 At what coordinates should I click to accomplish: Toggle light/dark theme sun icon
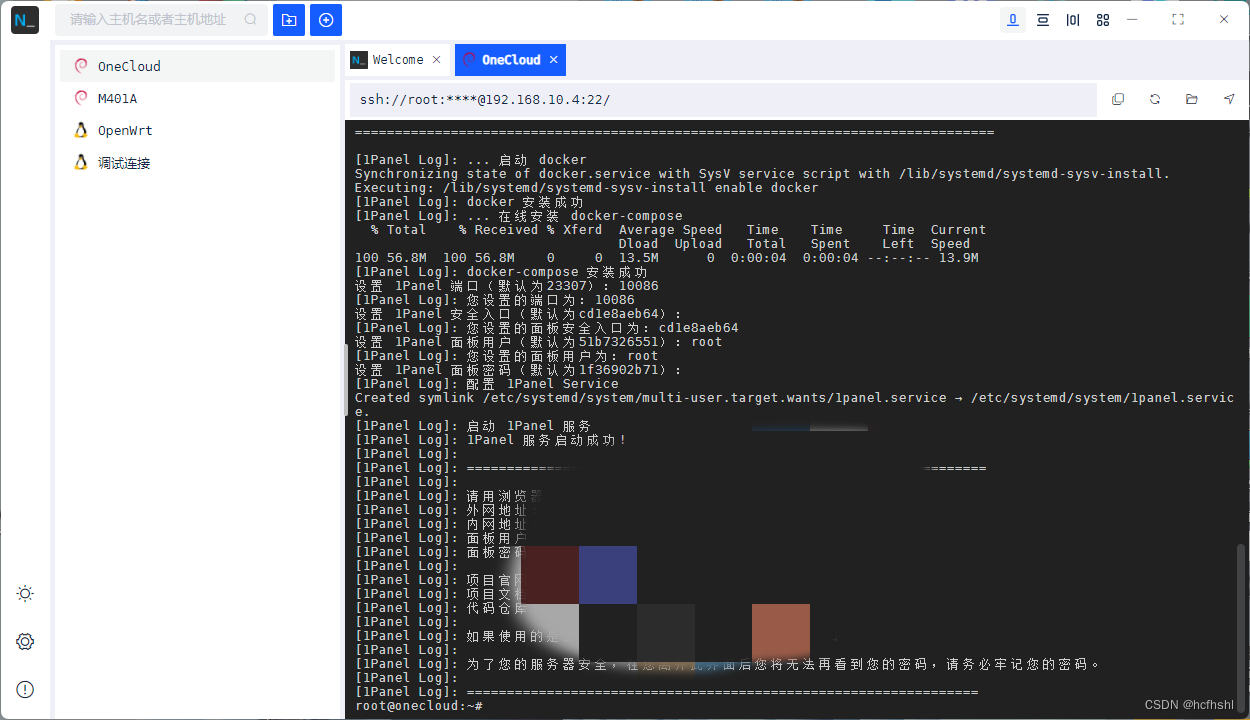(x=25, y=593)
